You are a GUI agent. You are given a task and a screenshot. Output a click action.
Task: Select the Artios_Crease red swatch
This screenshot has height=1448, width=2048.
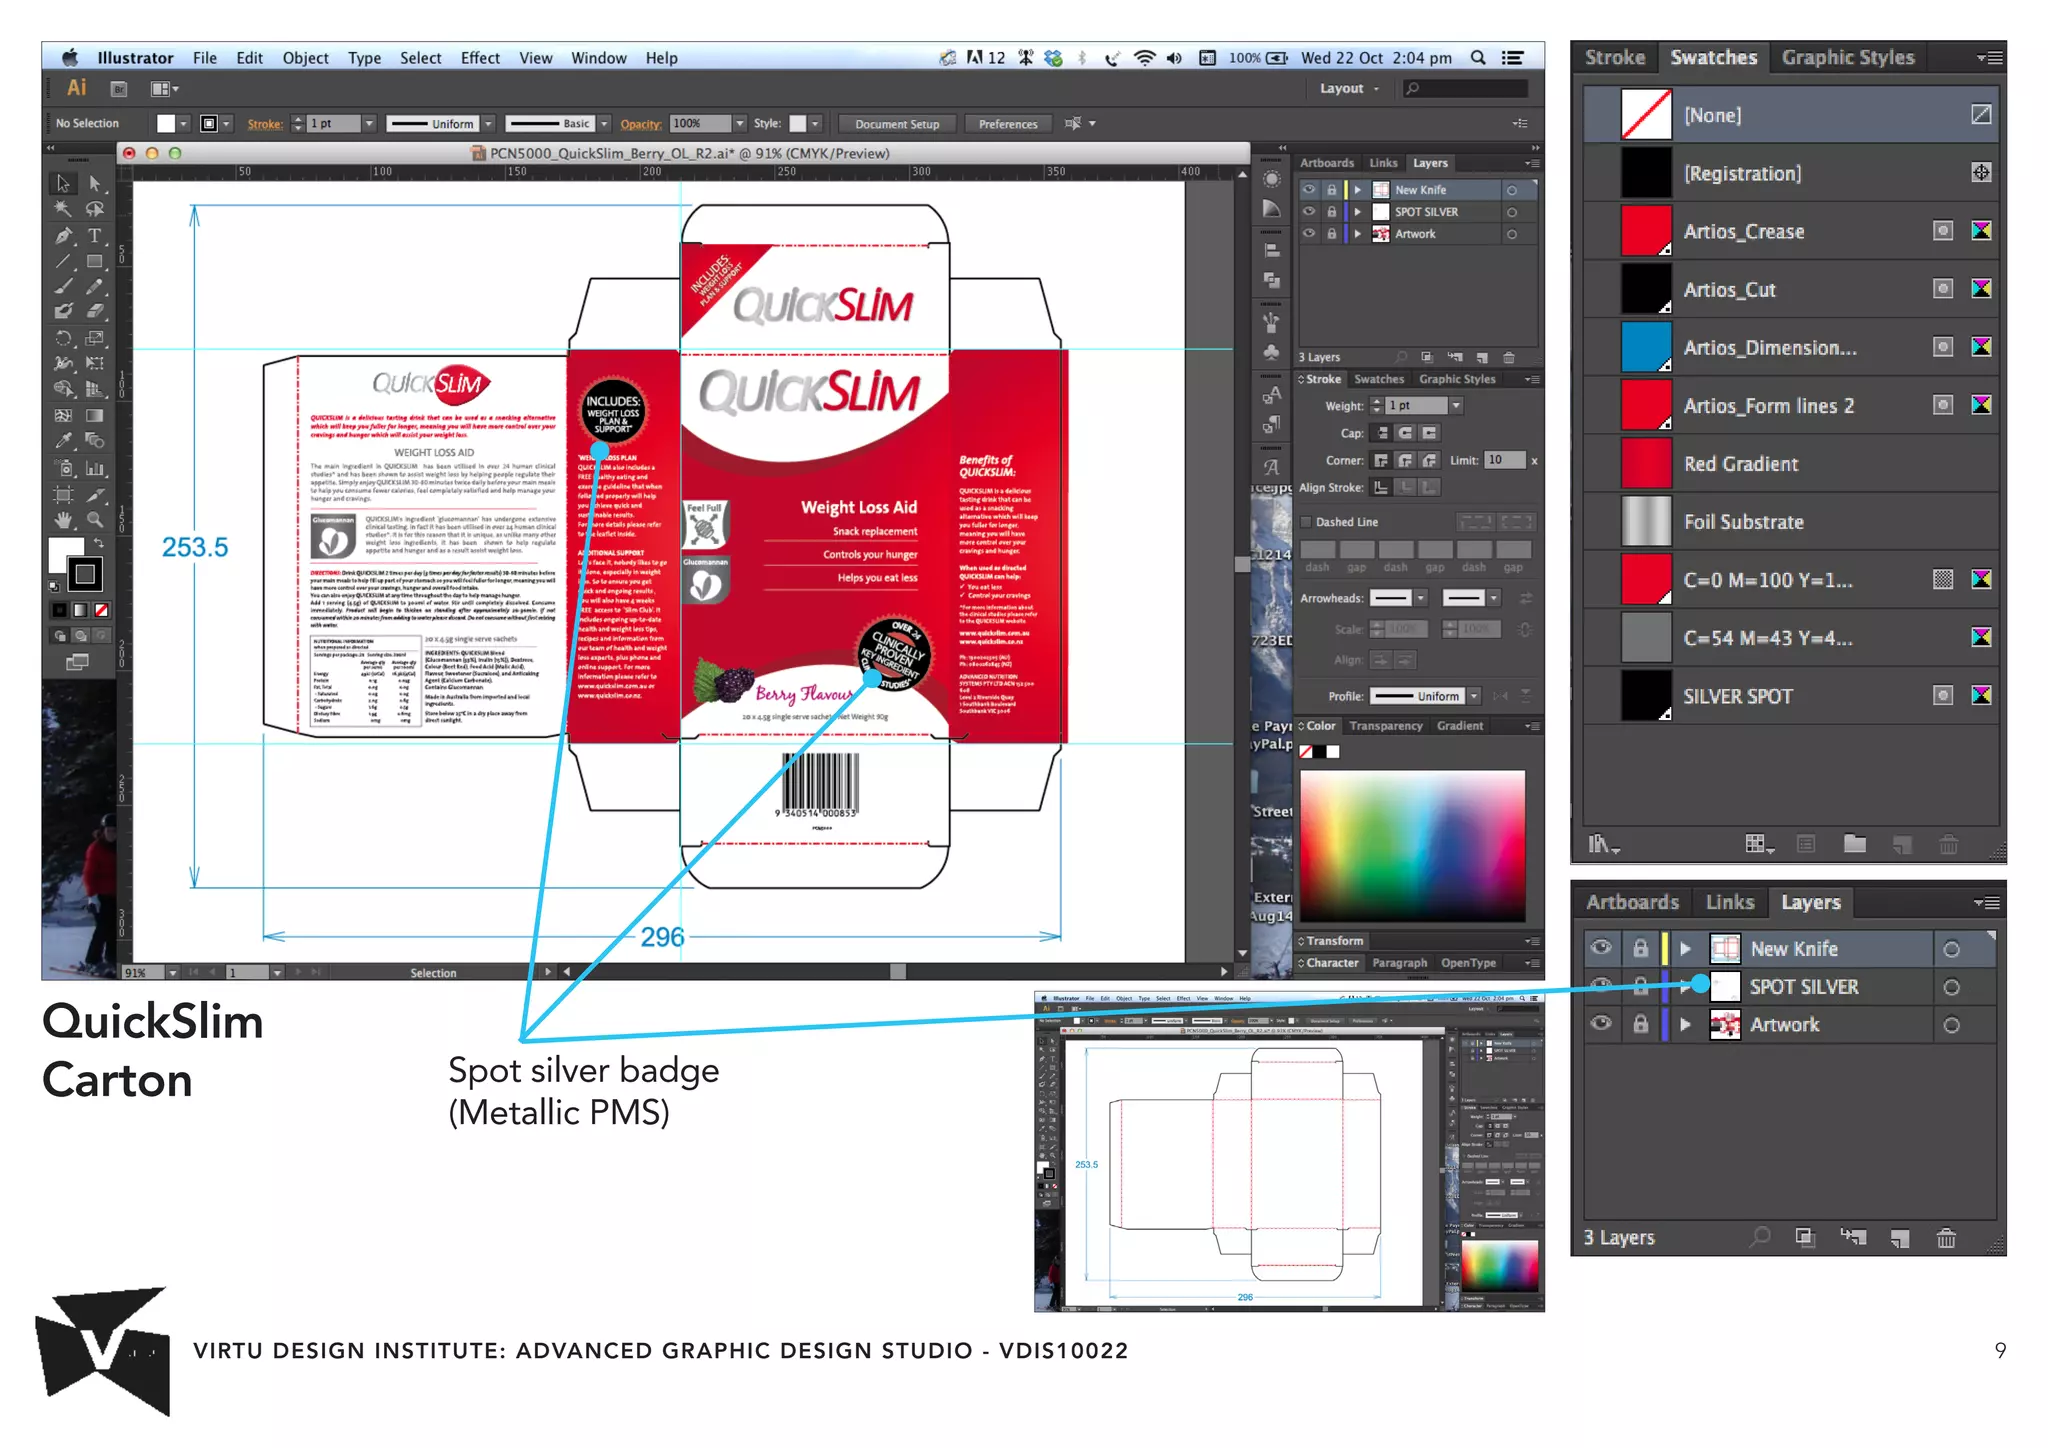point(1646,231)
